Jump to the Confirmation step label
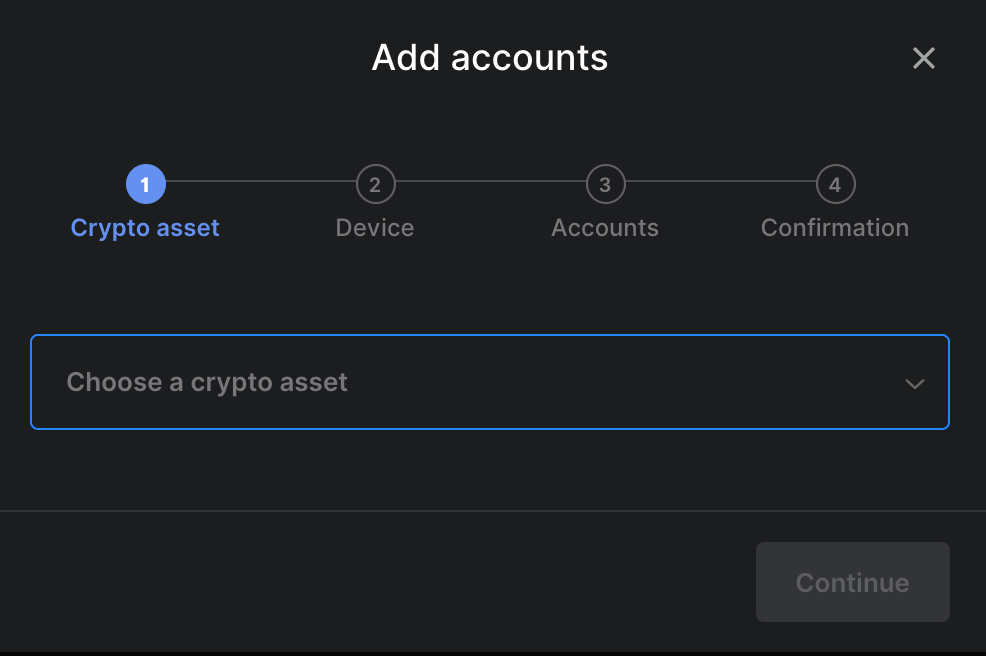The height and width of the screenshot is (656, 986). point(835,228)
